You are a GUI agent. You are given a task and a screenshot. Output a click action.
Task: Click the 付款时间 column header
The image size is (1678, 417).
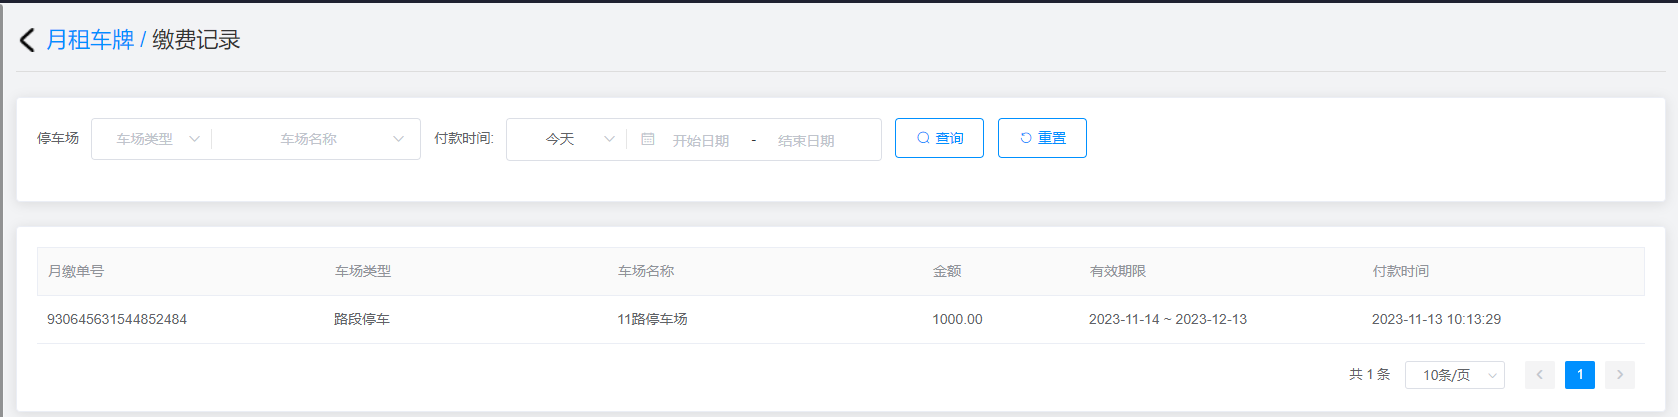point(1401,271)
